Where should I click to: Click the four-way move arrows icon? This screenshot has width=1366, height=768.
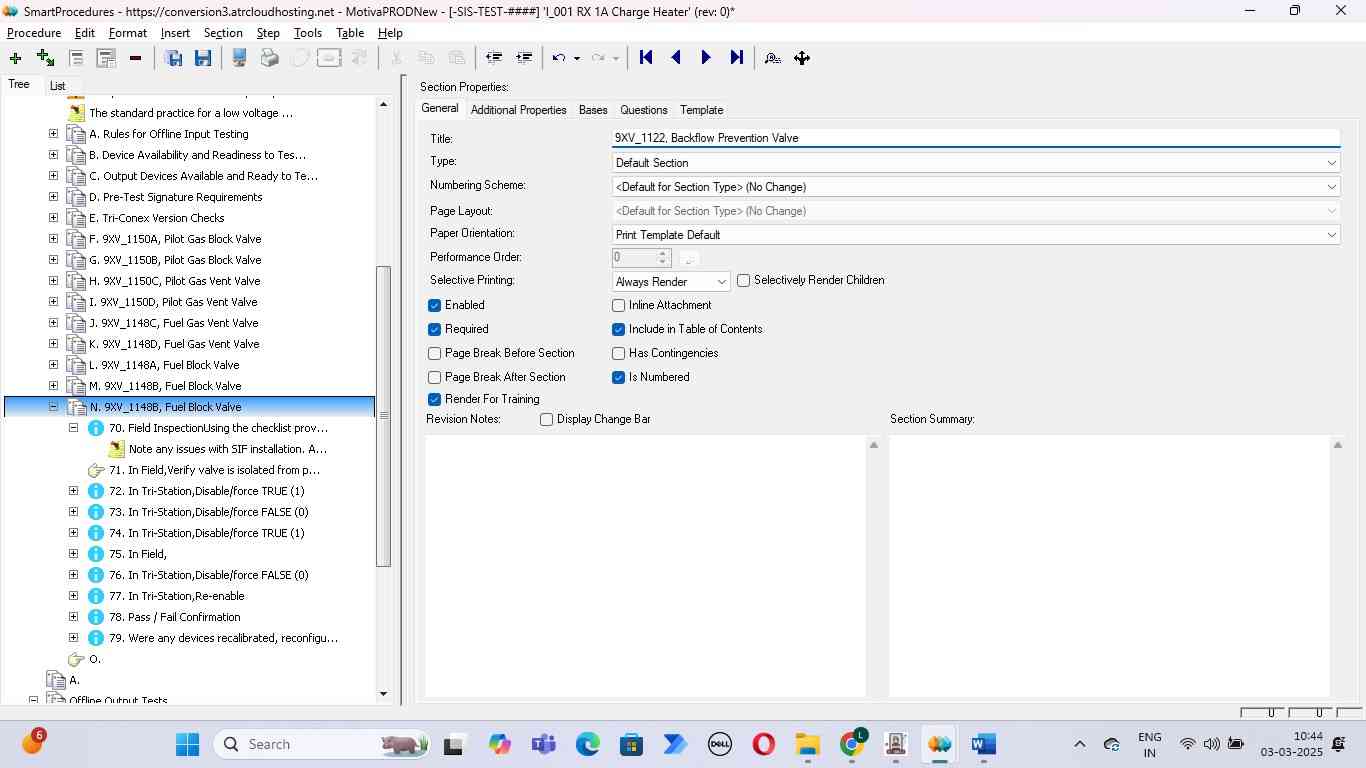click(x=802, y=58)
